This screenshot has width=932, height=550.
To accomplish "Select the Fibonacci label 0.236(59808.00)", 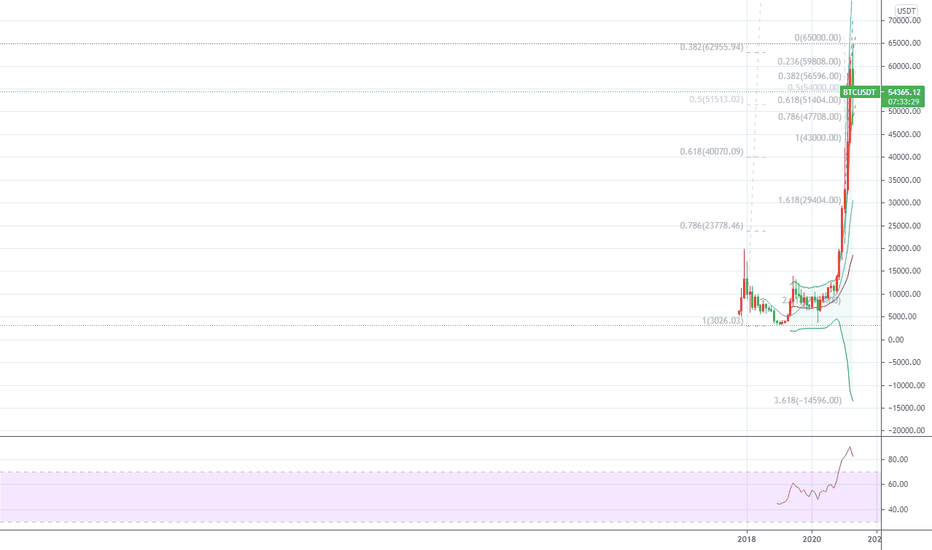I will click(x=810, y=61).
